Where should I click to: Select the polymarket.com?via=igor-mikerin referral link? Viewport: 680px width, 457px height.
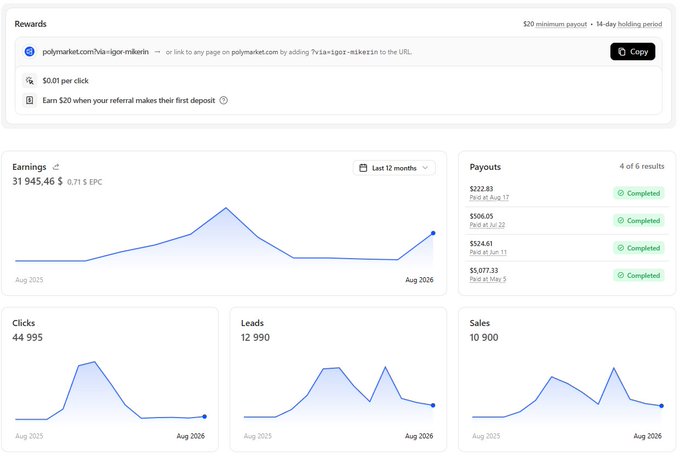(95, 52)
